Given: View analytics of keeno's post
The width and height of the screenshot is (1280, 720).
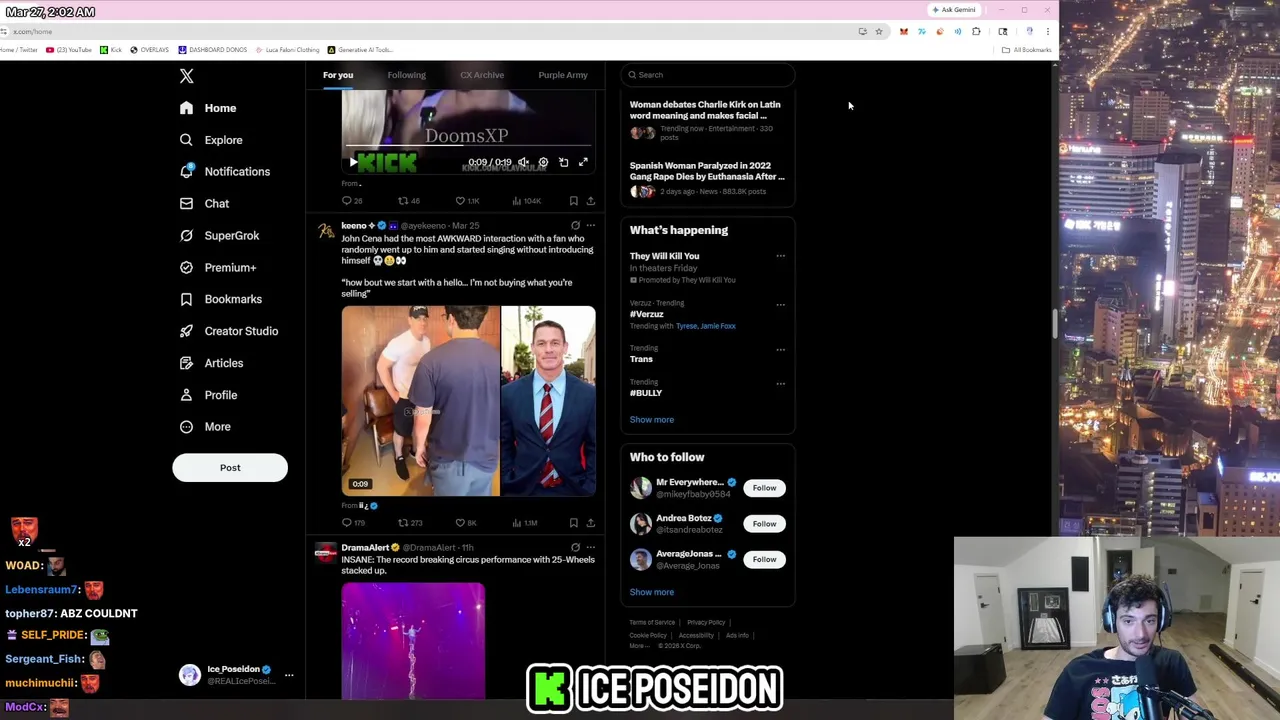Looking at the screenshot, I should coord(526,523).
